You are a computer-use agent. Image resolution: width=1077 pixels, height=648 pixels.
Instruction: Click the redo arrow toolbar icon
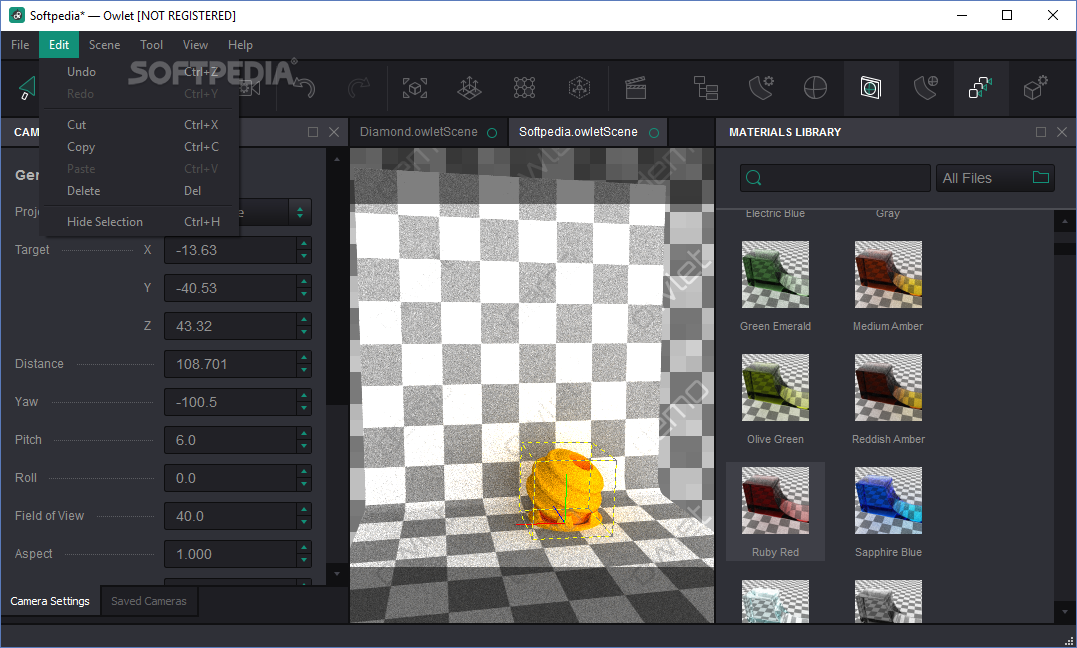(359, 88)
